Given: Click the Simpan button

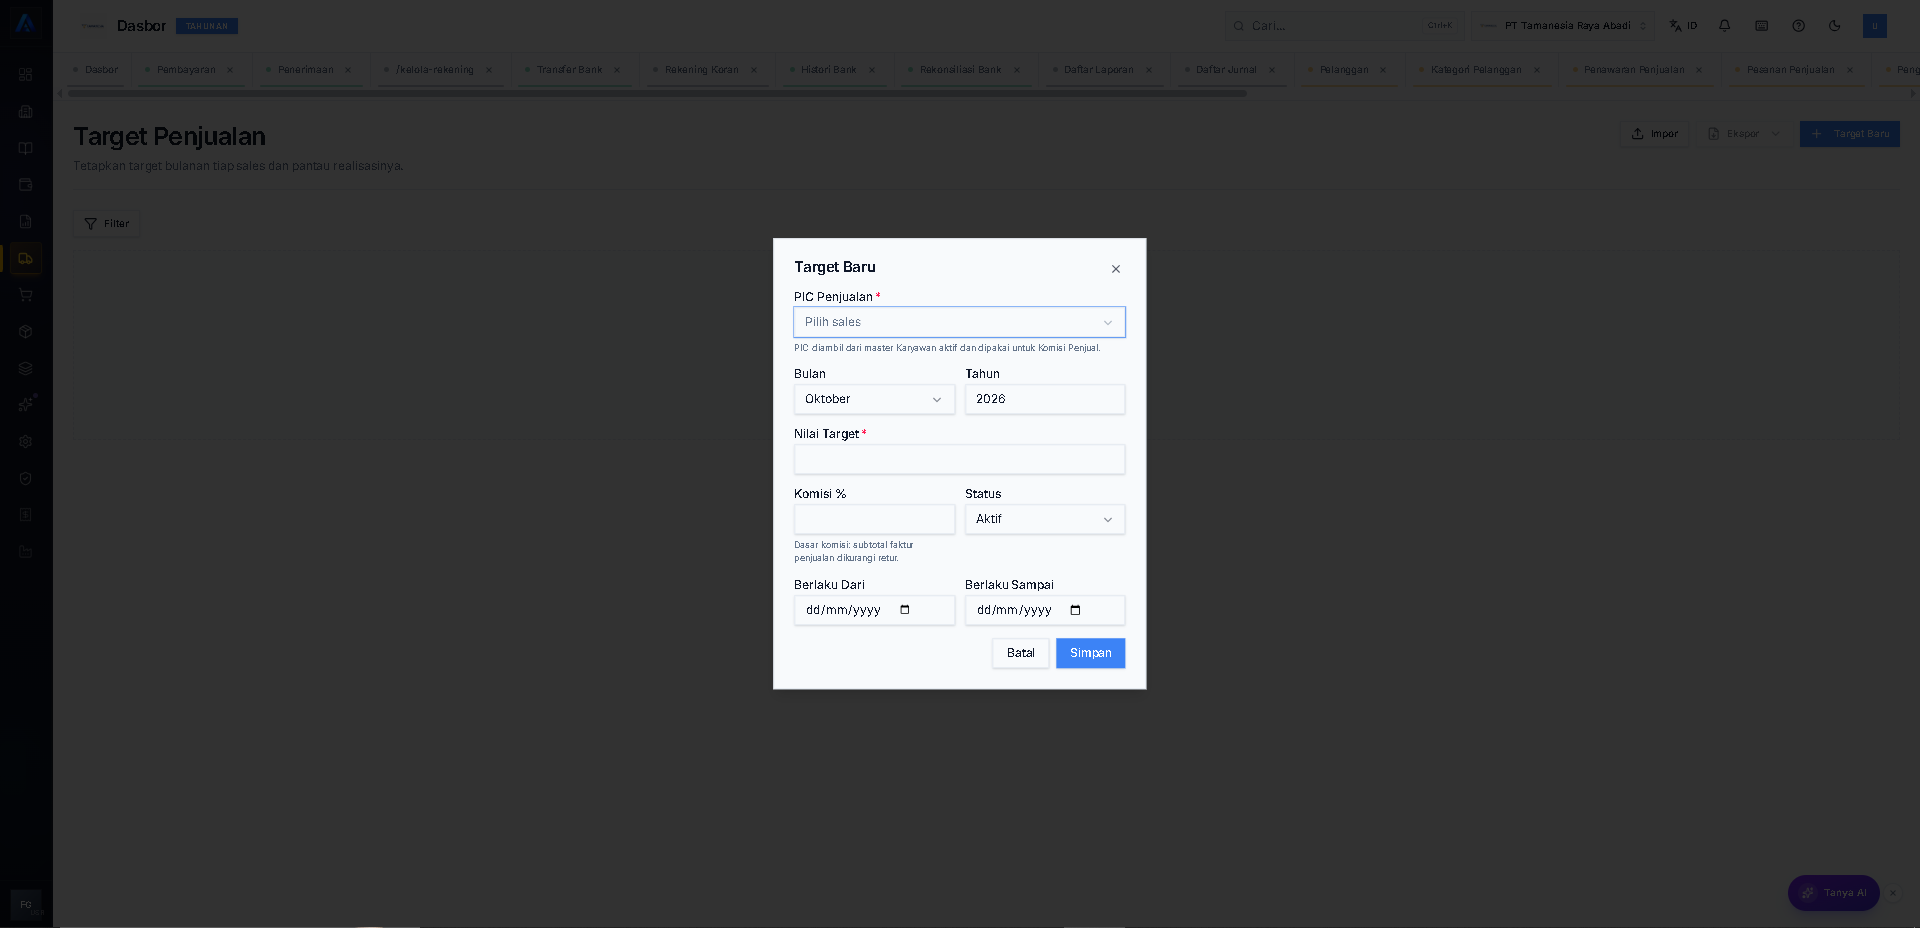Looking at the screenshot, I should coord(1090,653).
